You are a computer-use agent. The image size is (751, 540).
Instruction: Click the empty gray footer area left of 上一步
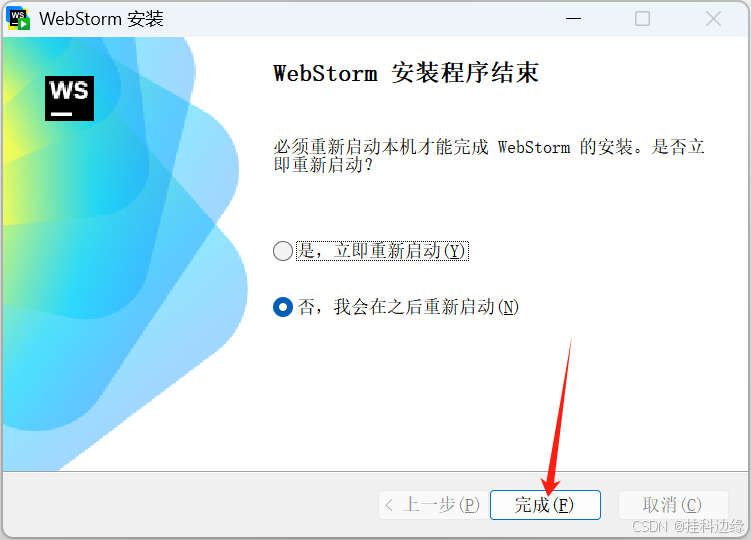point(192,505)
